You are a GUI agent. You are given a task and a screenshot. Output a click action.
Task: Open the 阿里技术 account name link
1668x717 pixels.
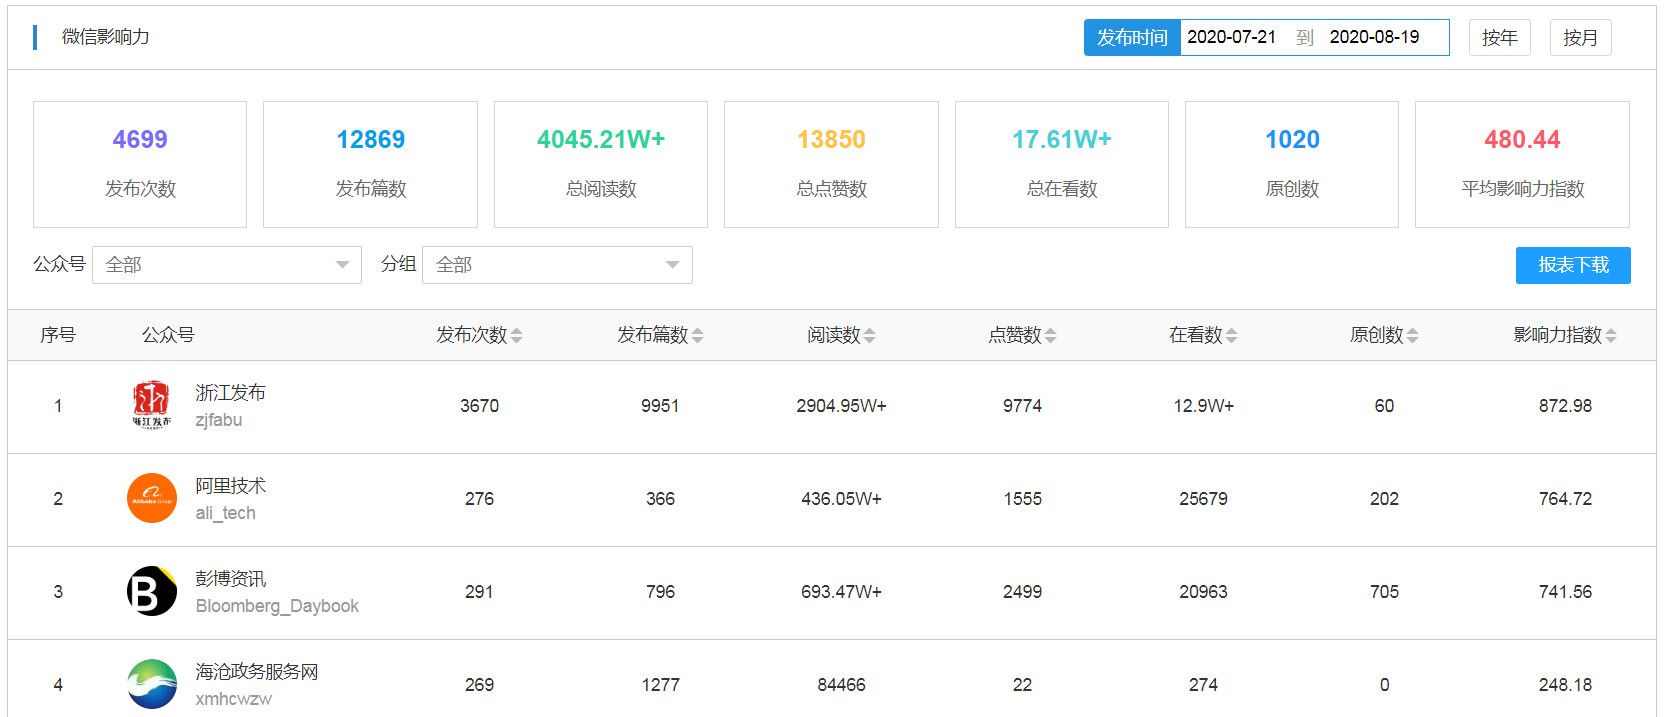click(x=230, y=486)
